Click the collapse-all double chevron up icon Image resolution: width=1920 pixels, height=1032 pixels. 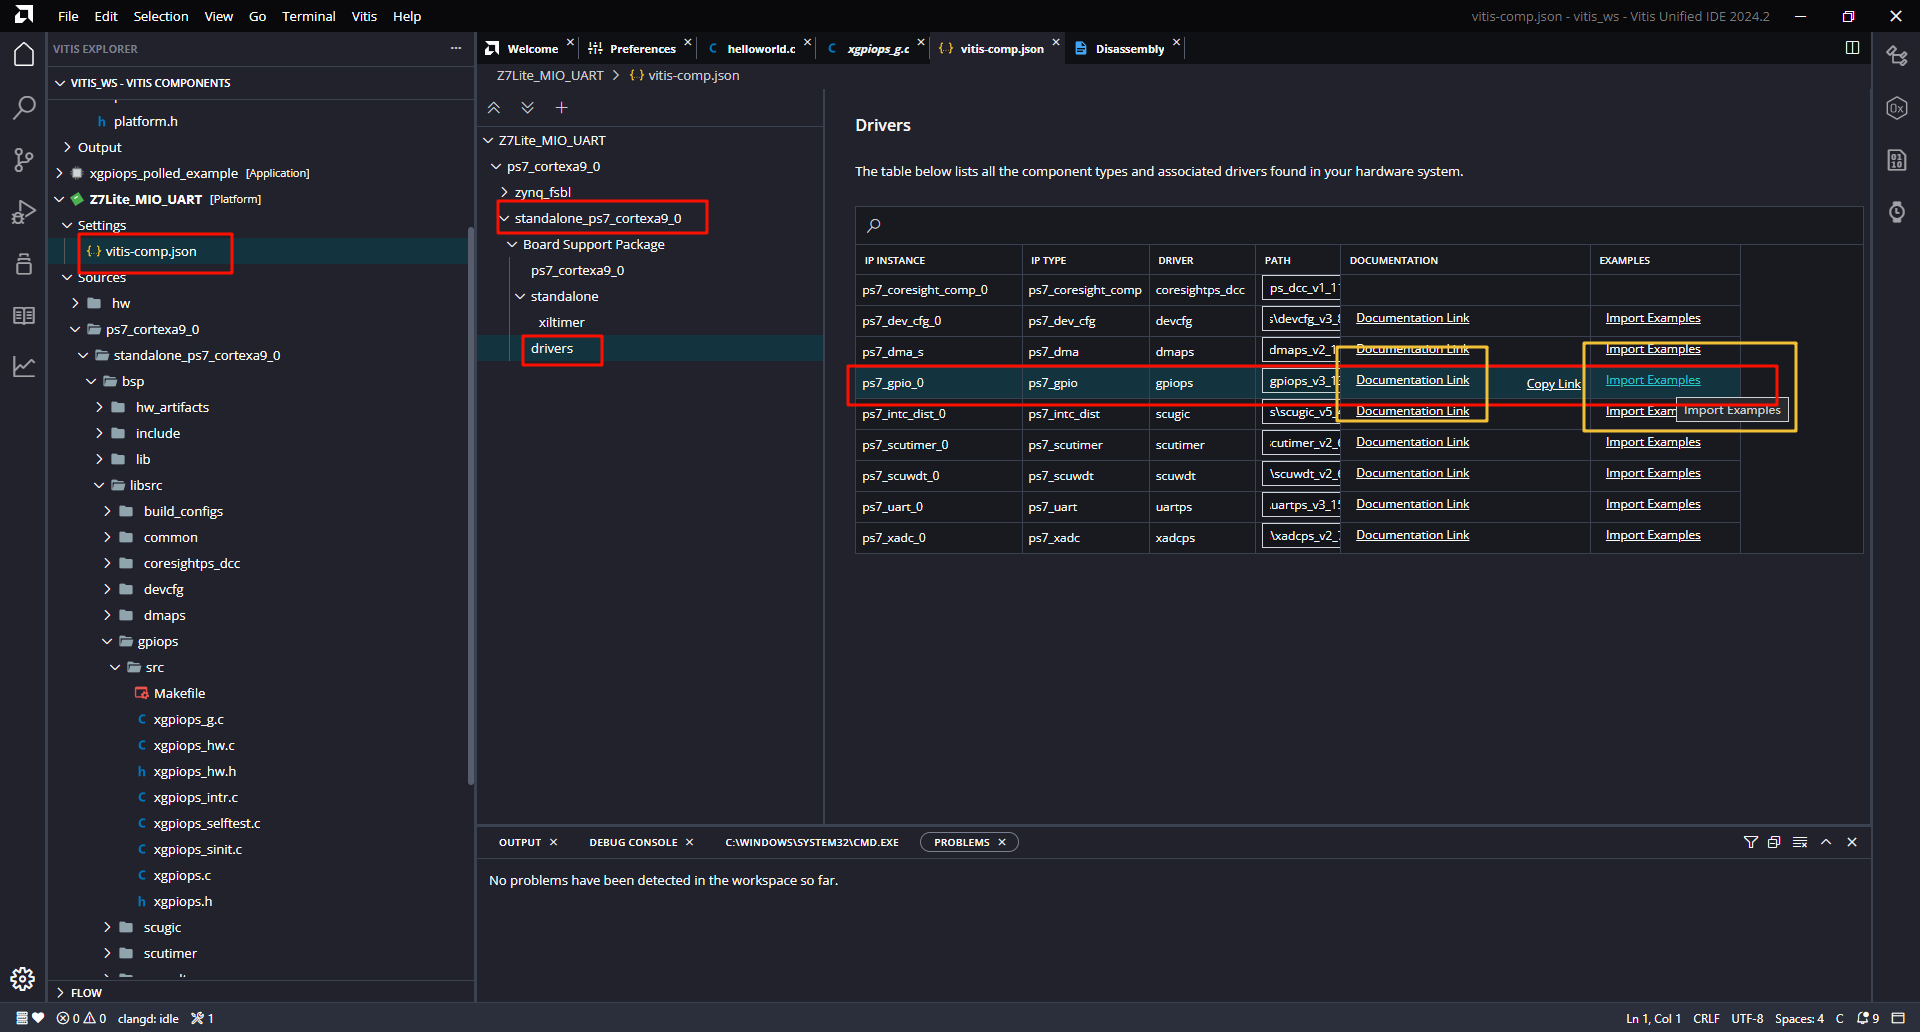point(494,108)
